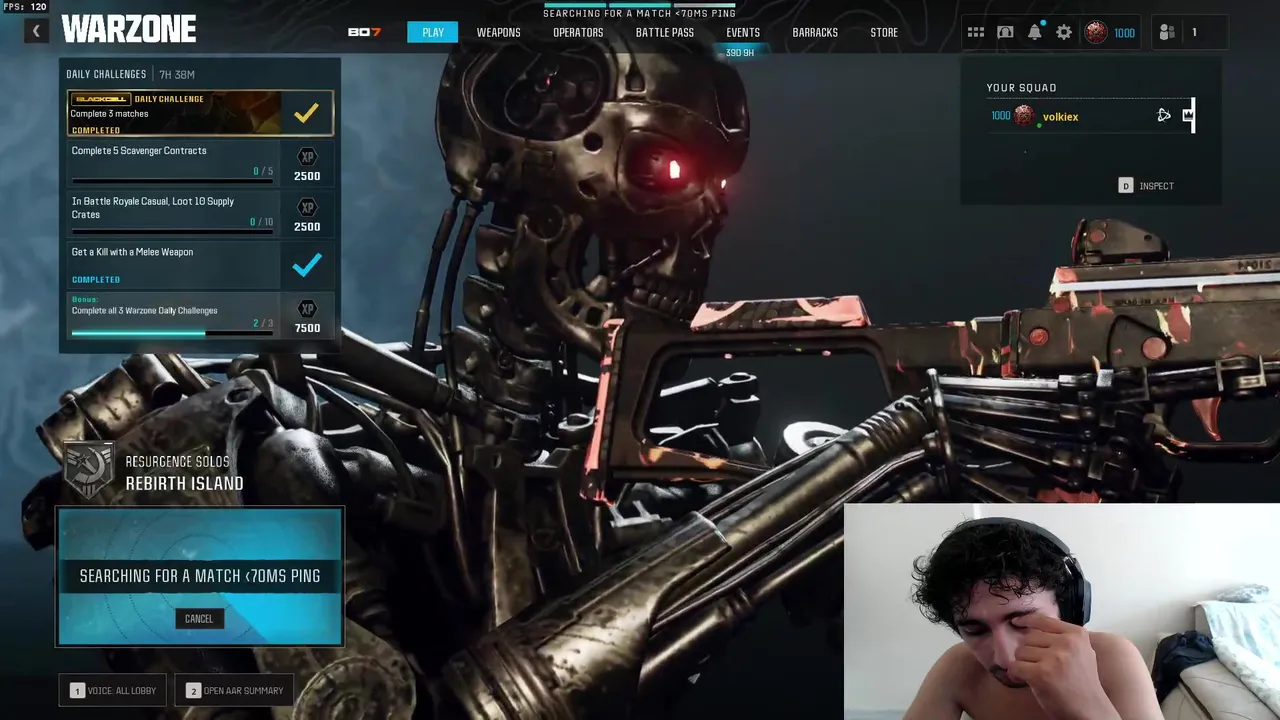1280x720 pixels.
Task: Open the BlackCell daily challenge card
Action: coord(200,113)
